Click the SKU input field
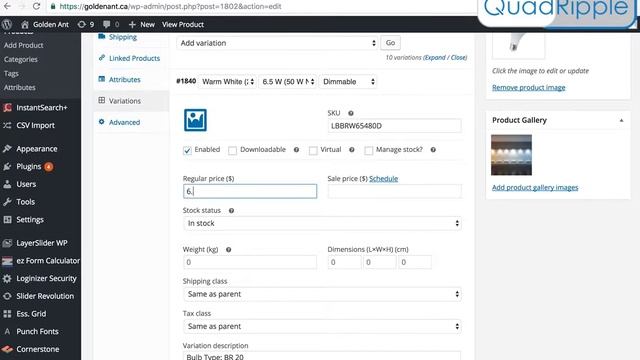The width and height of the screenshot is (640, 360). [x=394, y=126]
